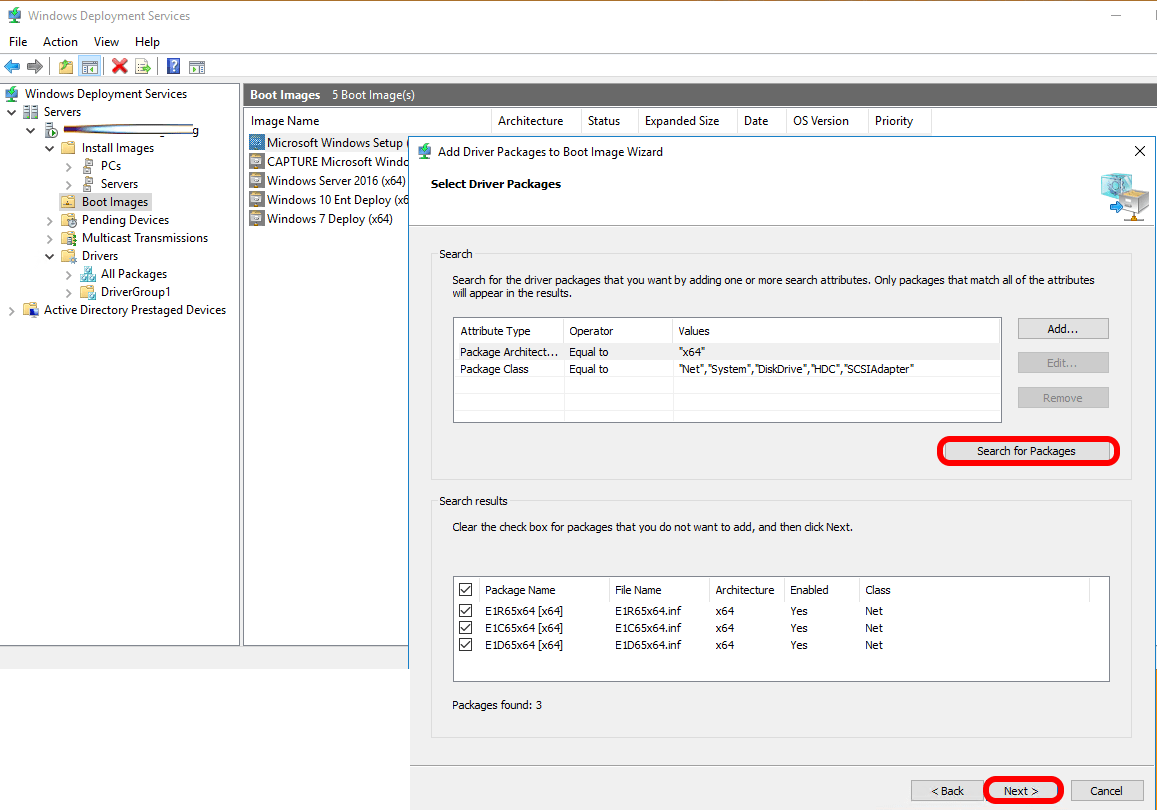Screen dimensions: 1157x810
Task: Click the Search for Packages button
Action: tap(1027, 451)
